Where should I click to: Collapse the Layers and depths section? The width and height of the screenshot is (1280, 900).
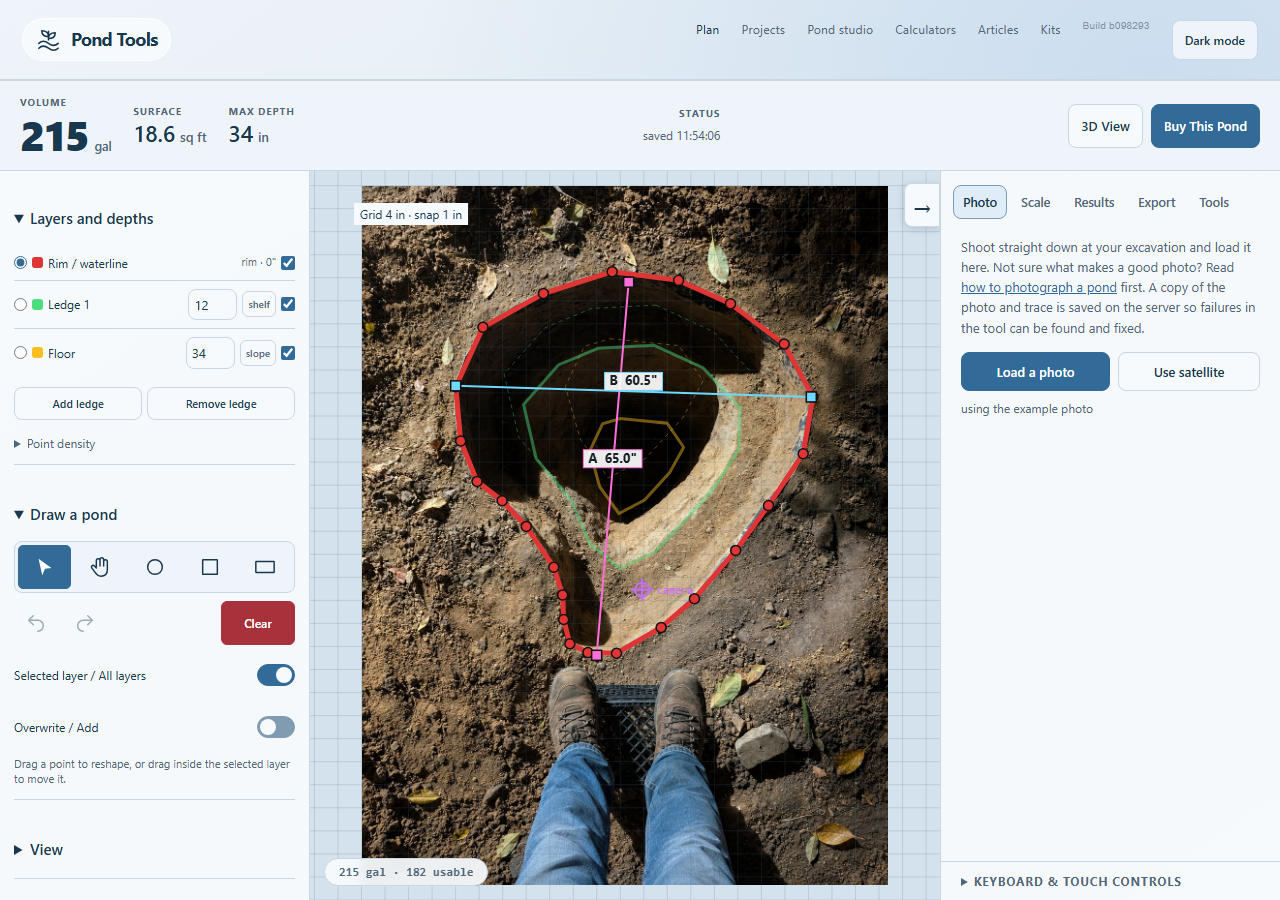pos(84,219)
